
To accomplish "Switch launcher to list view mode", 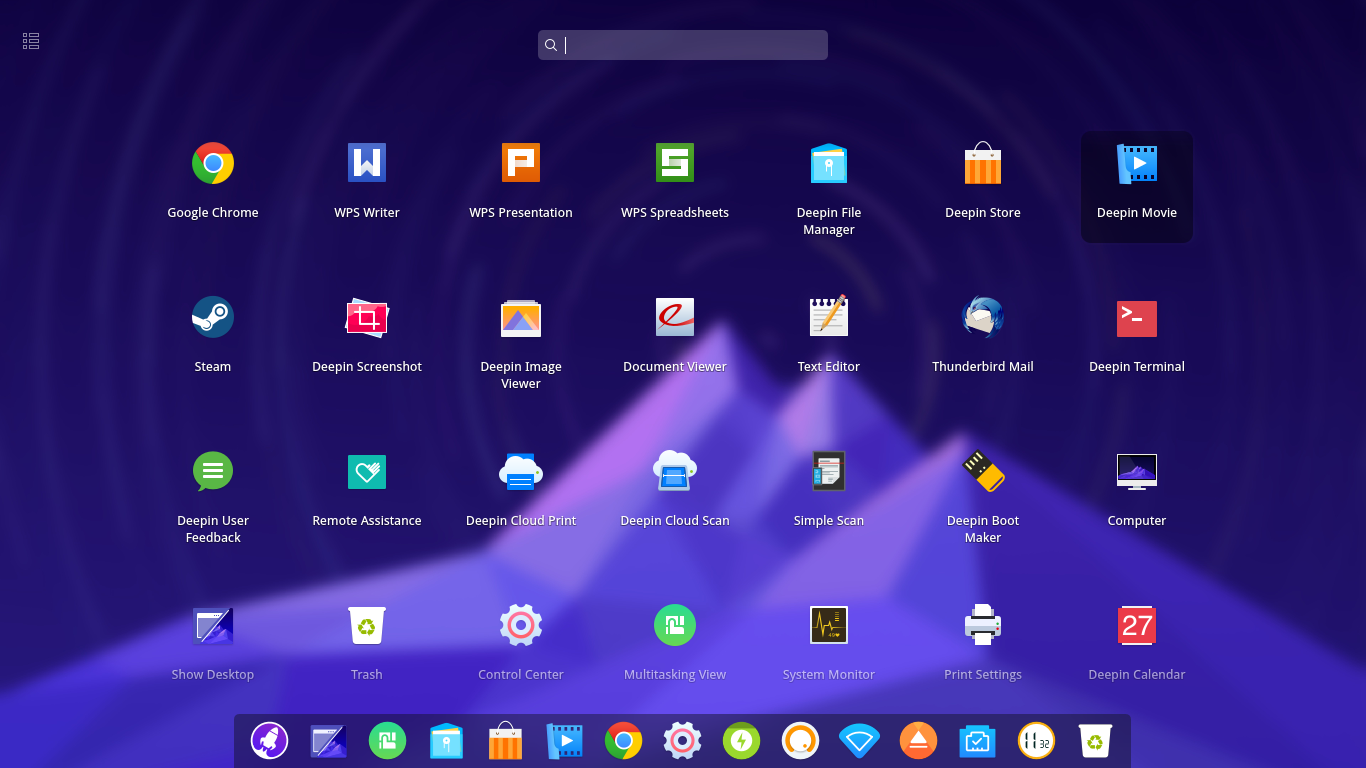I will click(x=30, y=40).
